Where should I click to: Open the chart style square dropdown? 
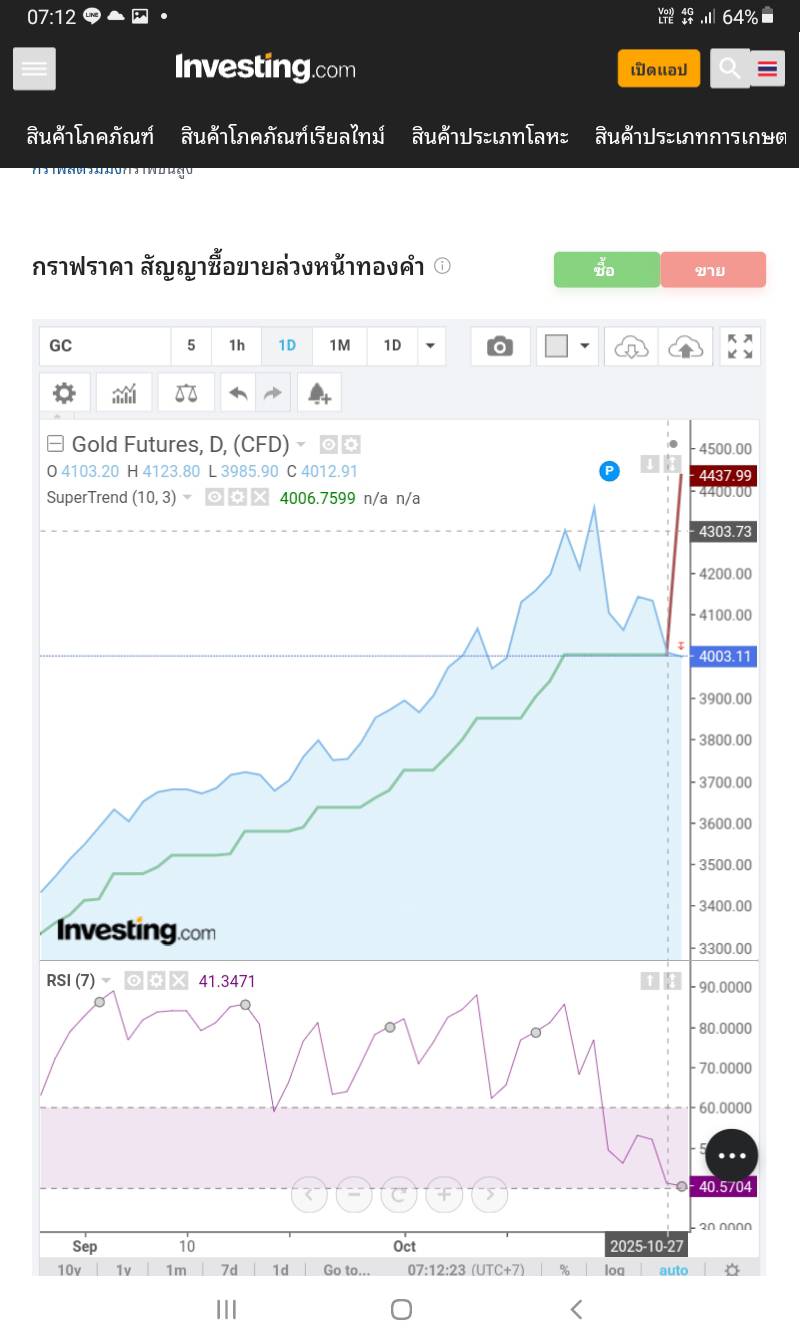tap(567, 346)
